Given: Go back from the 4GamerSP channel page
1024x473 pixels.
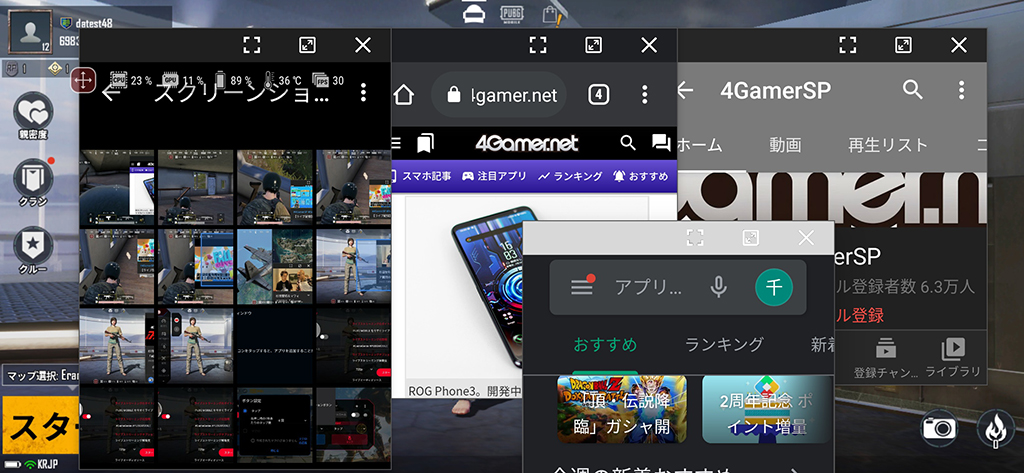Looking at the screenshot, I should click(x=684, y=90).
